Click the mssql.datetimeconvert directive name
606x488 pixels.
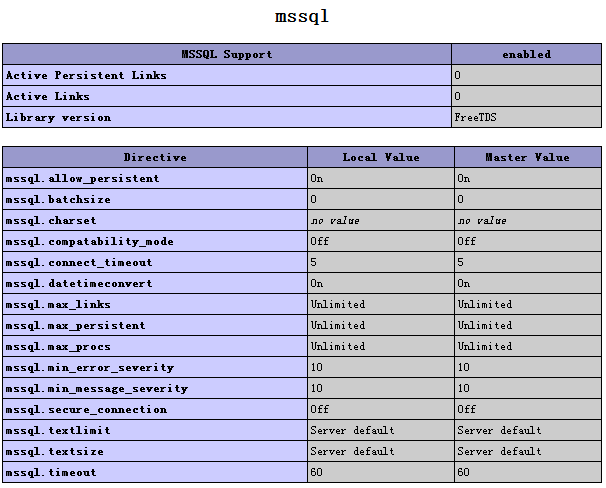[79, 283]
